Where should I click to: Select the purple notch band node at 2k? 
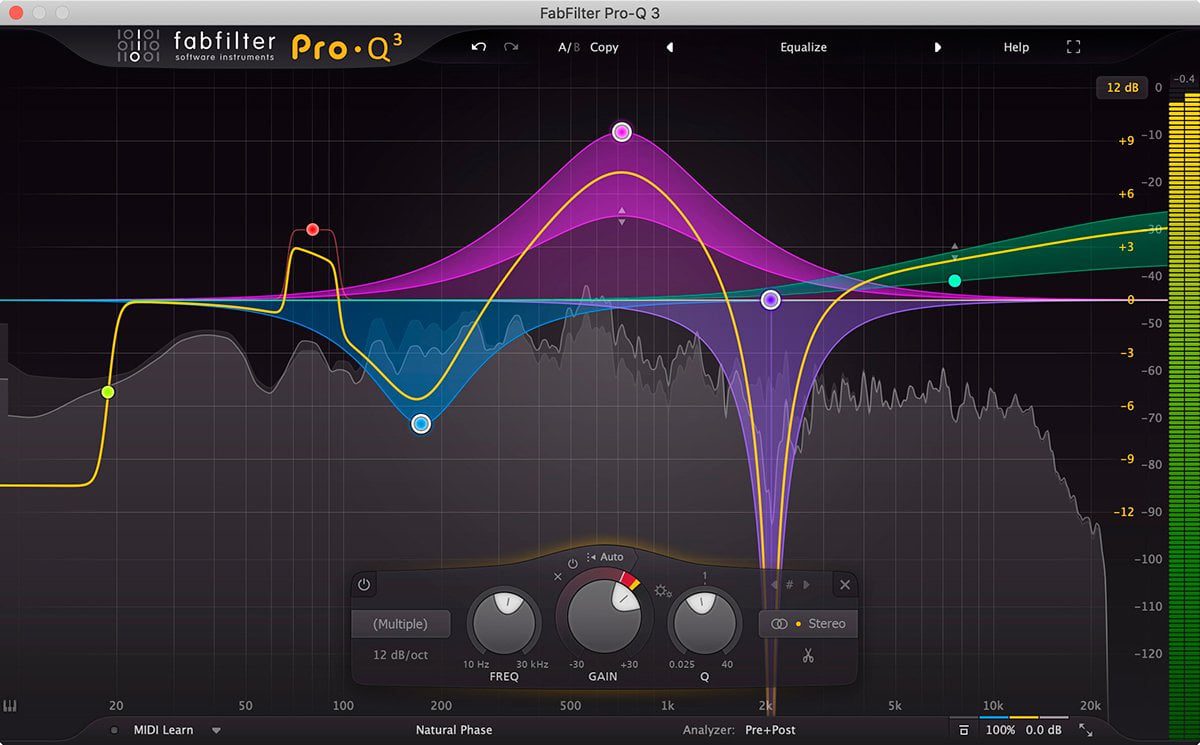(x=770, y=299)
